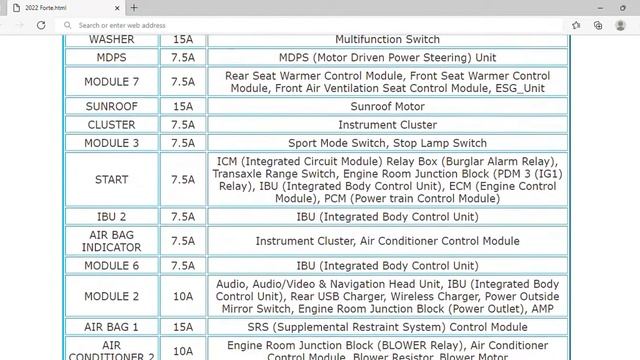Image resolution: width=640 pixels, height=360 pixels.
Task: Click the 7.5A rating for MODULE 3
Action: click(183, 143)
